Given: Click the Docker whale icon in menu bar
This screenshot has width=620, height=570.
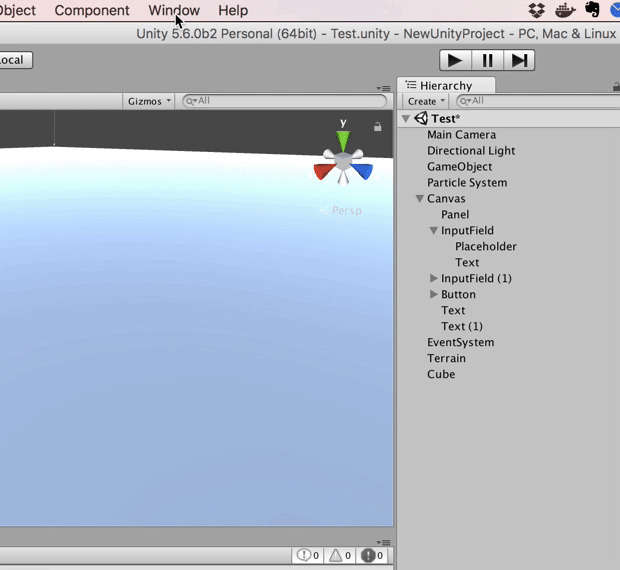Looking at the screenshot, I should coord(565,10).
